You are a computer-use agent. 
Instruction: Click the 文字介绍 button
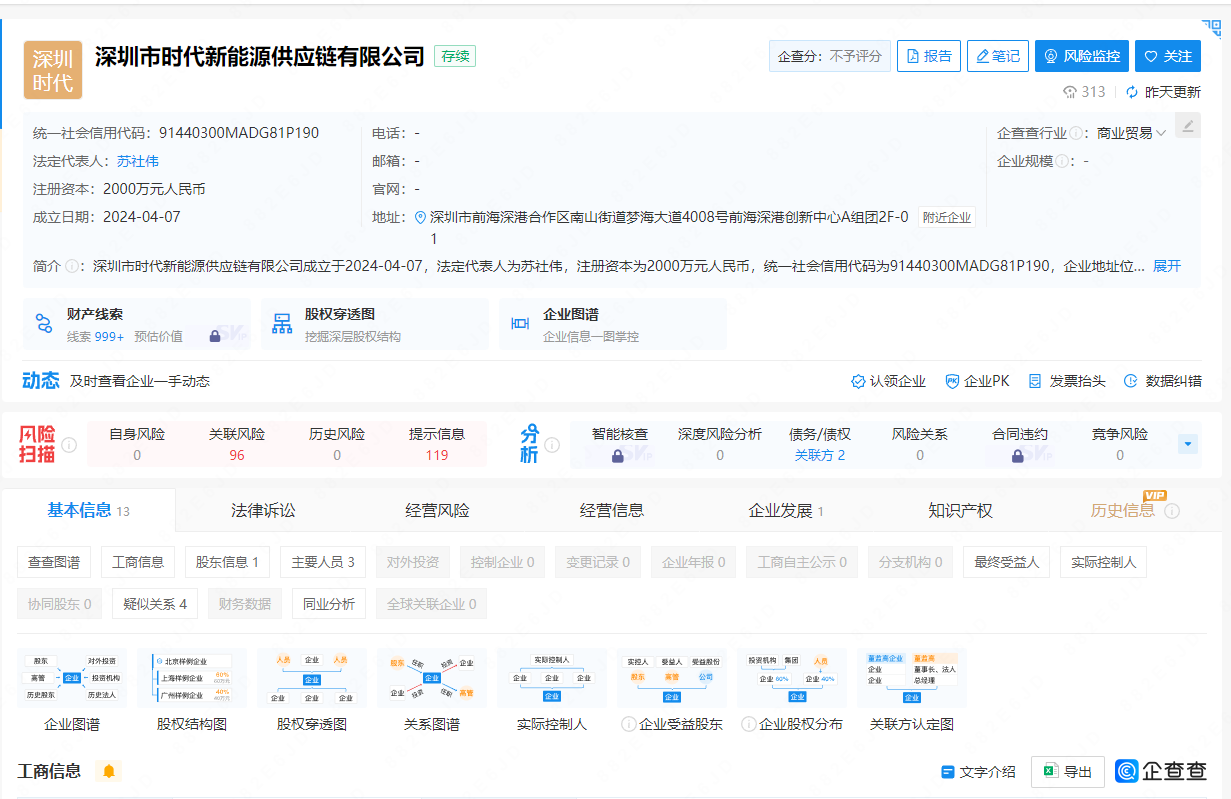[979, 772]
